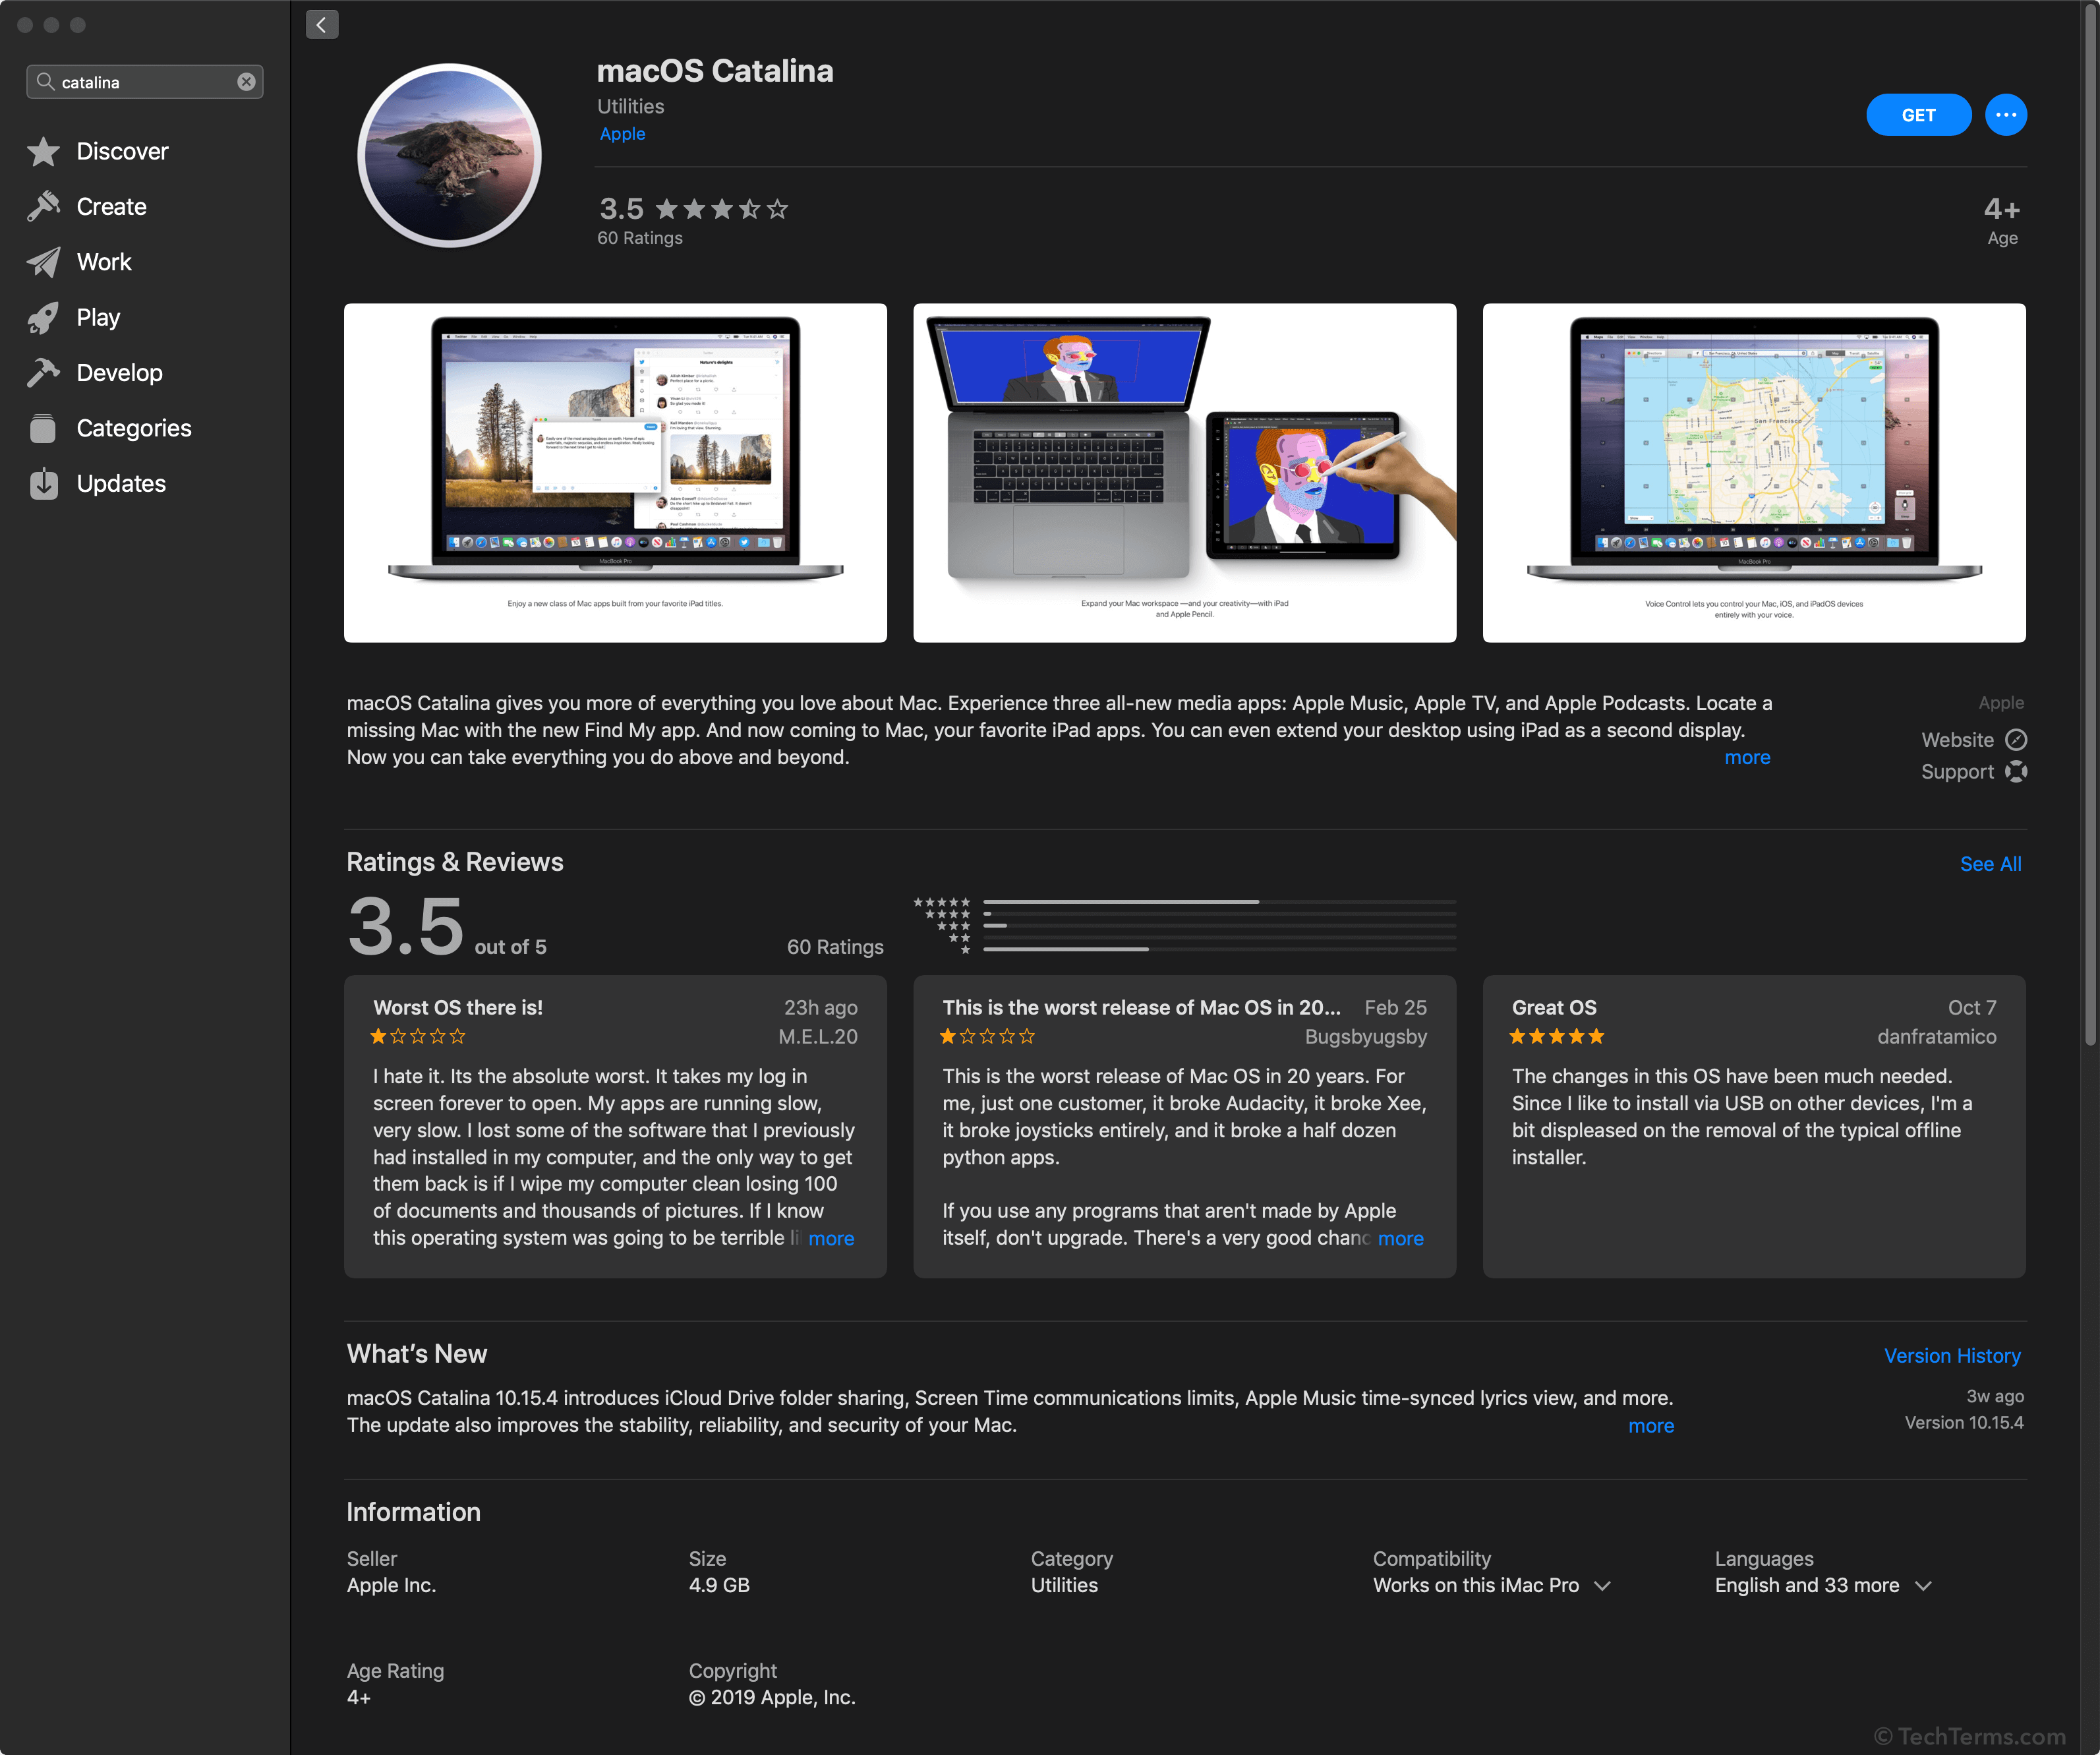2100x1755 pixels.
Task: Click the Discover star icon
Action: point(44,152)
